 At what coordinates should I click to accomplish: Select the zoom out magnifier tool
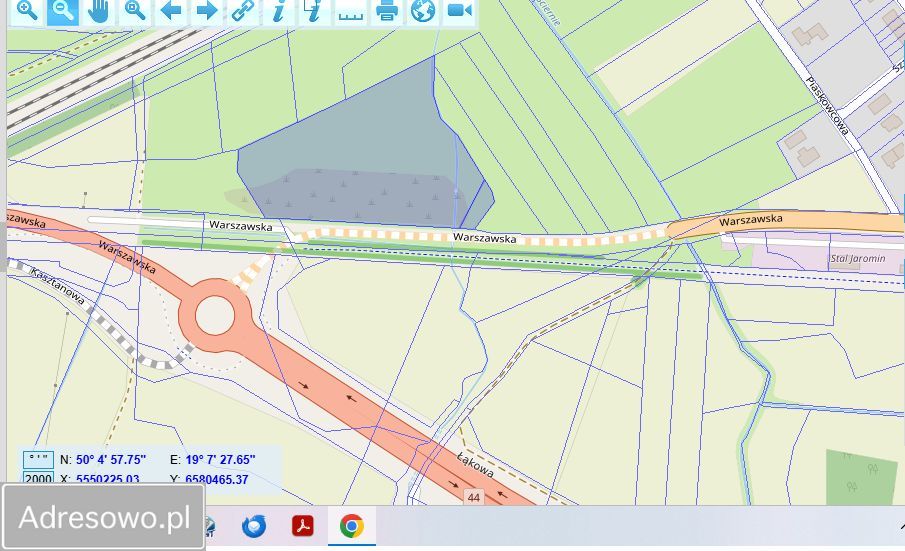click(62, 10)
